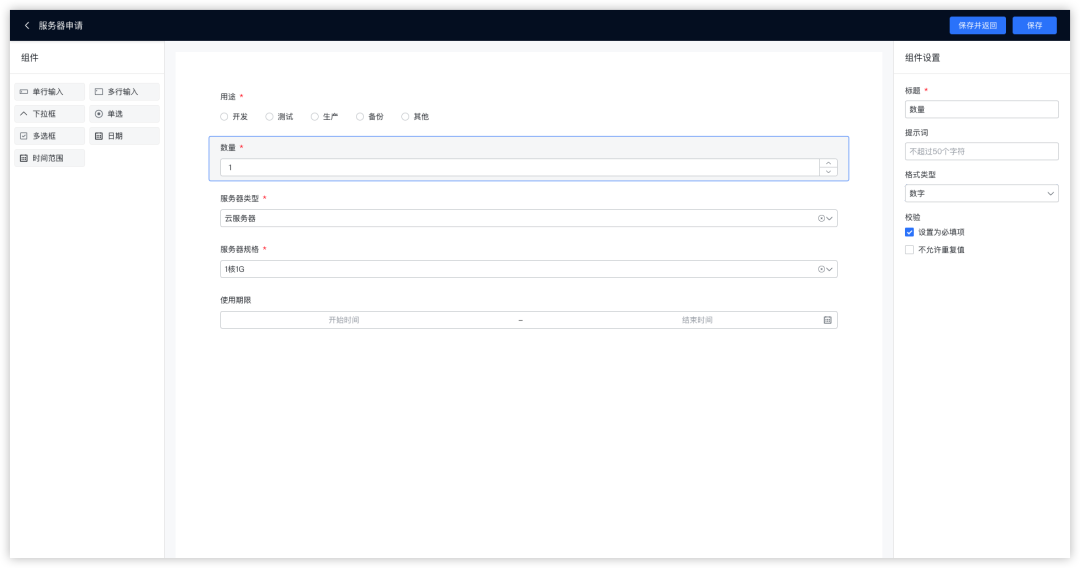This screenshot has width=1080, height=568.
Task: Select the 单行输入 component
Action: click(49, 92)
